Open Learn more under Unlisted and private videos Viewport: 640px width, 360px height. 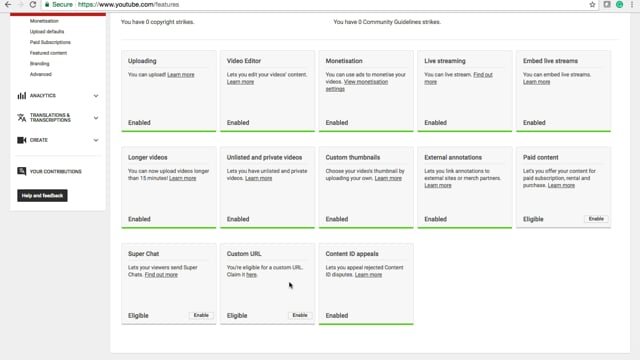258,178
